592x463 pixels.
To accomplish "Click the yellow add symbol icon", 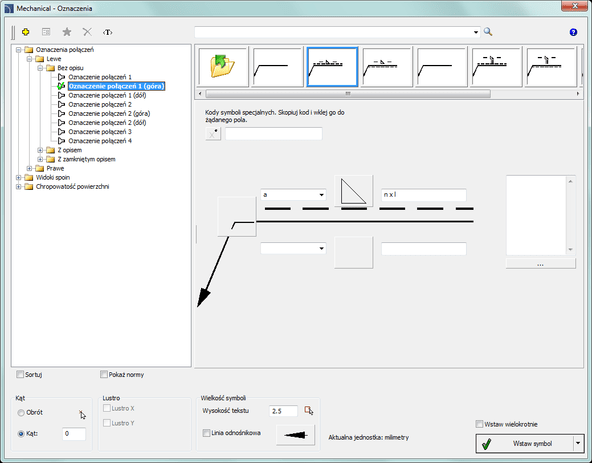I will click(x=26, y=32).
